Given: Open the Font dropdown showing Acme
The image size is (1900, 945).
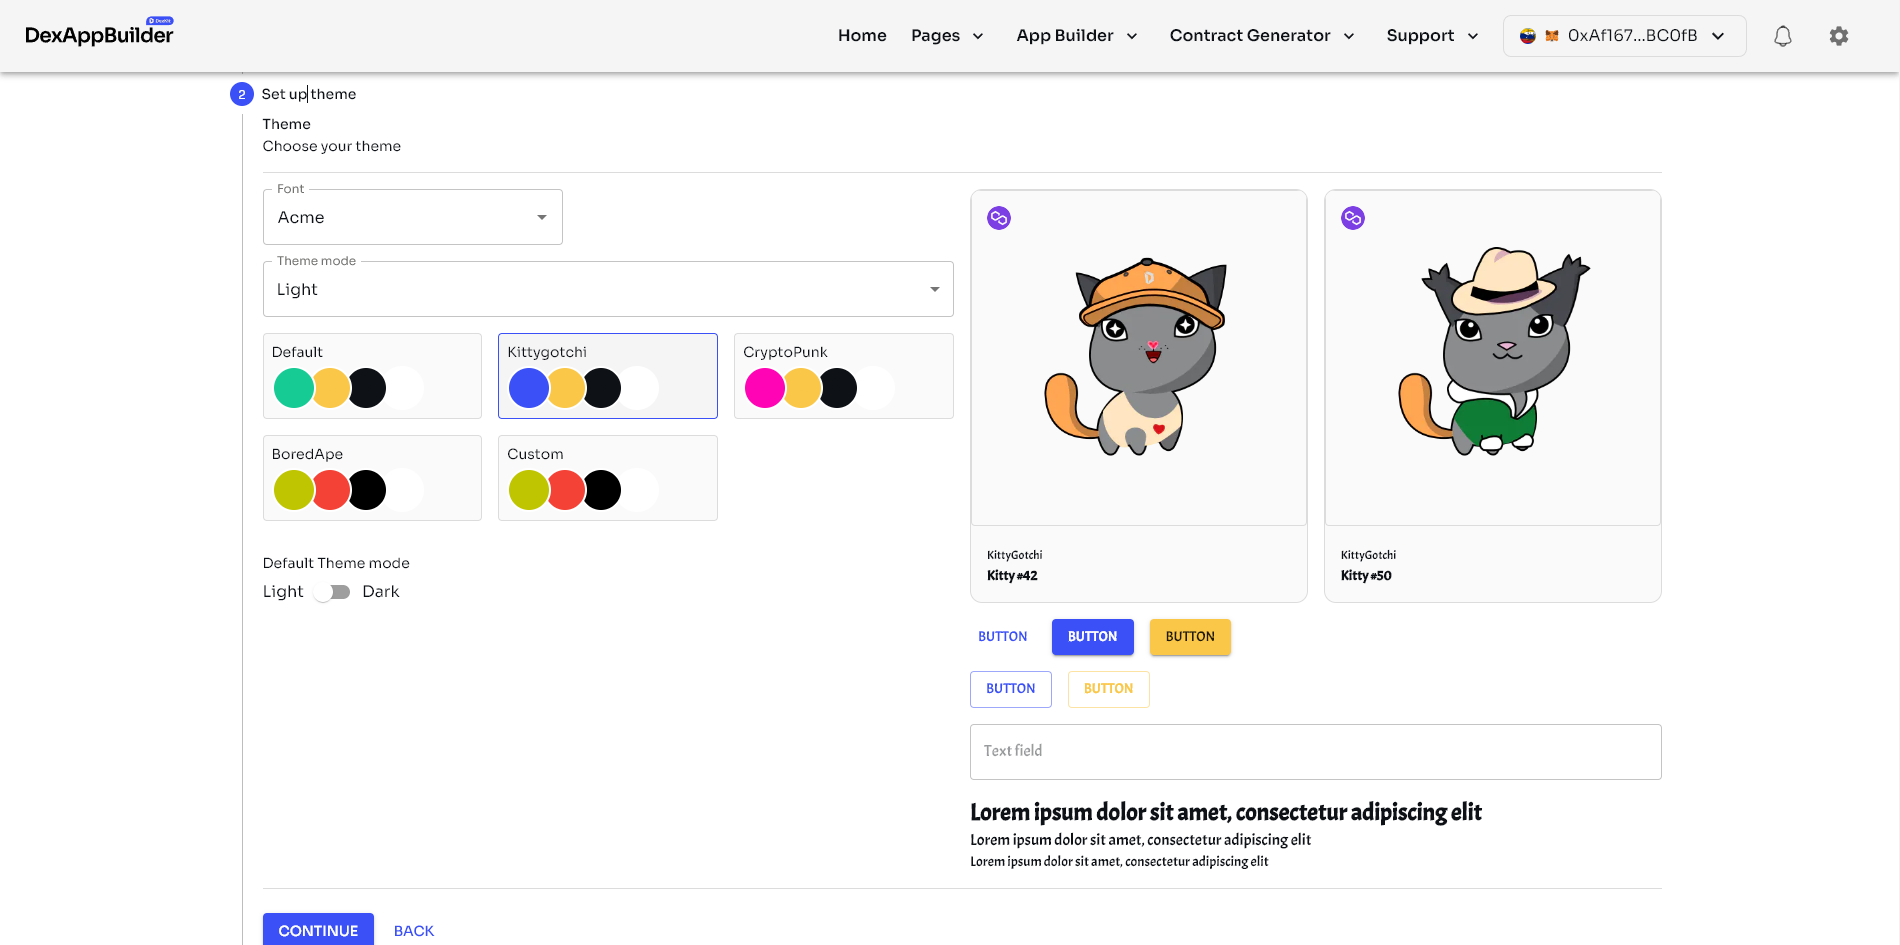Looking at the screenshot, I should pos(412,217).
